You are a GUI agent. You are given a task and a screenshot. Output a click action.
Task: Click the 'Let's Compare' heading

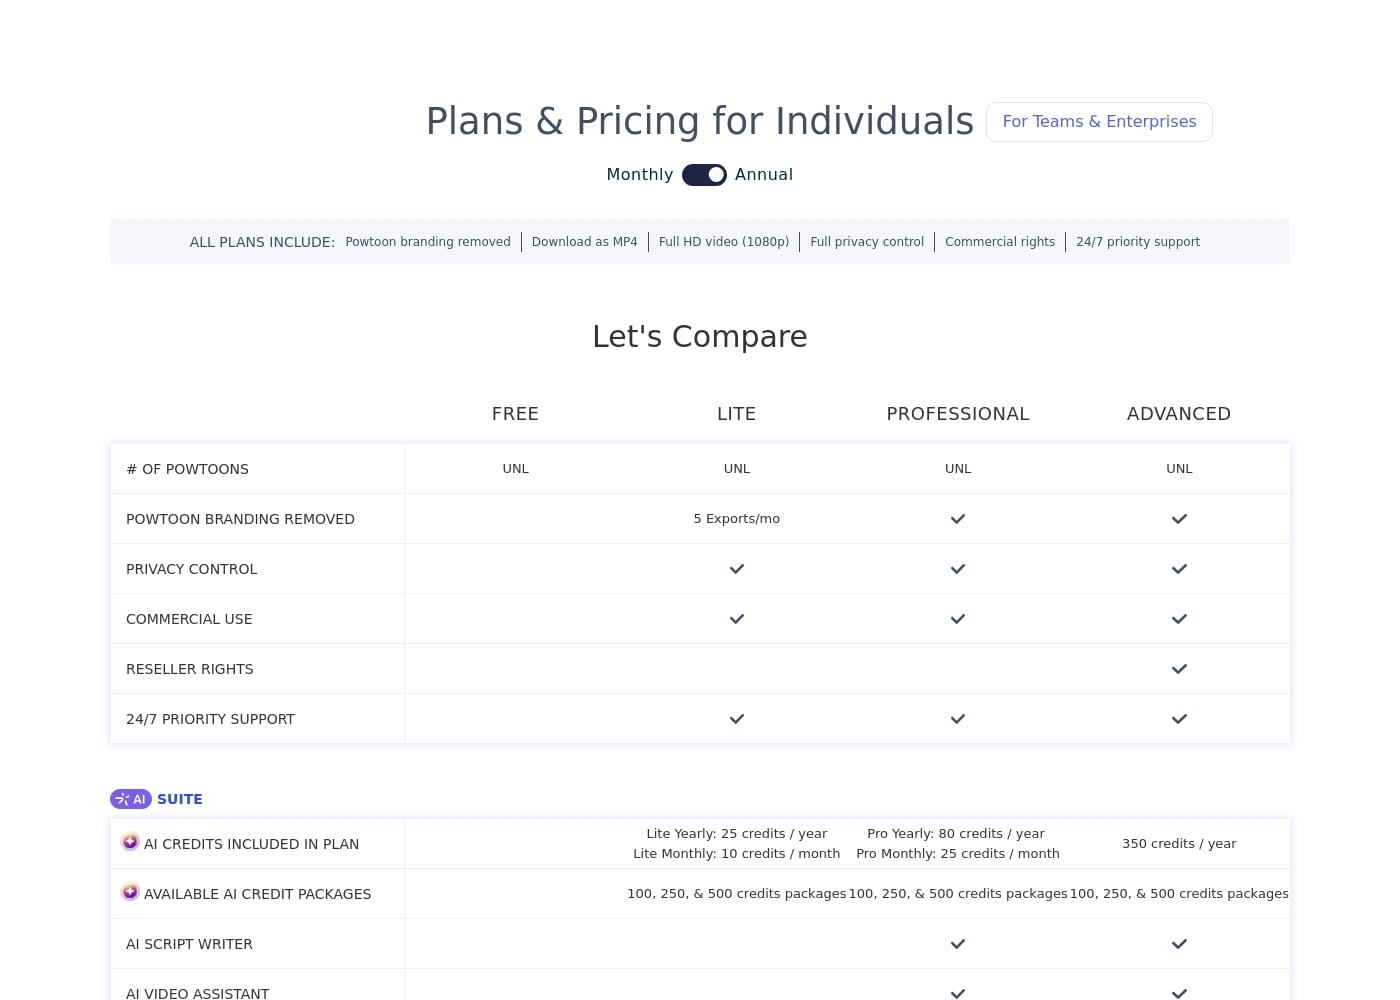tap(700, 337)
